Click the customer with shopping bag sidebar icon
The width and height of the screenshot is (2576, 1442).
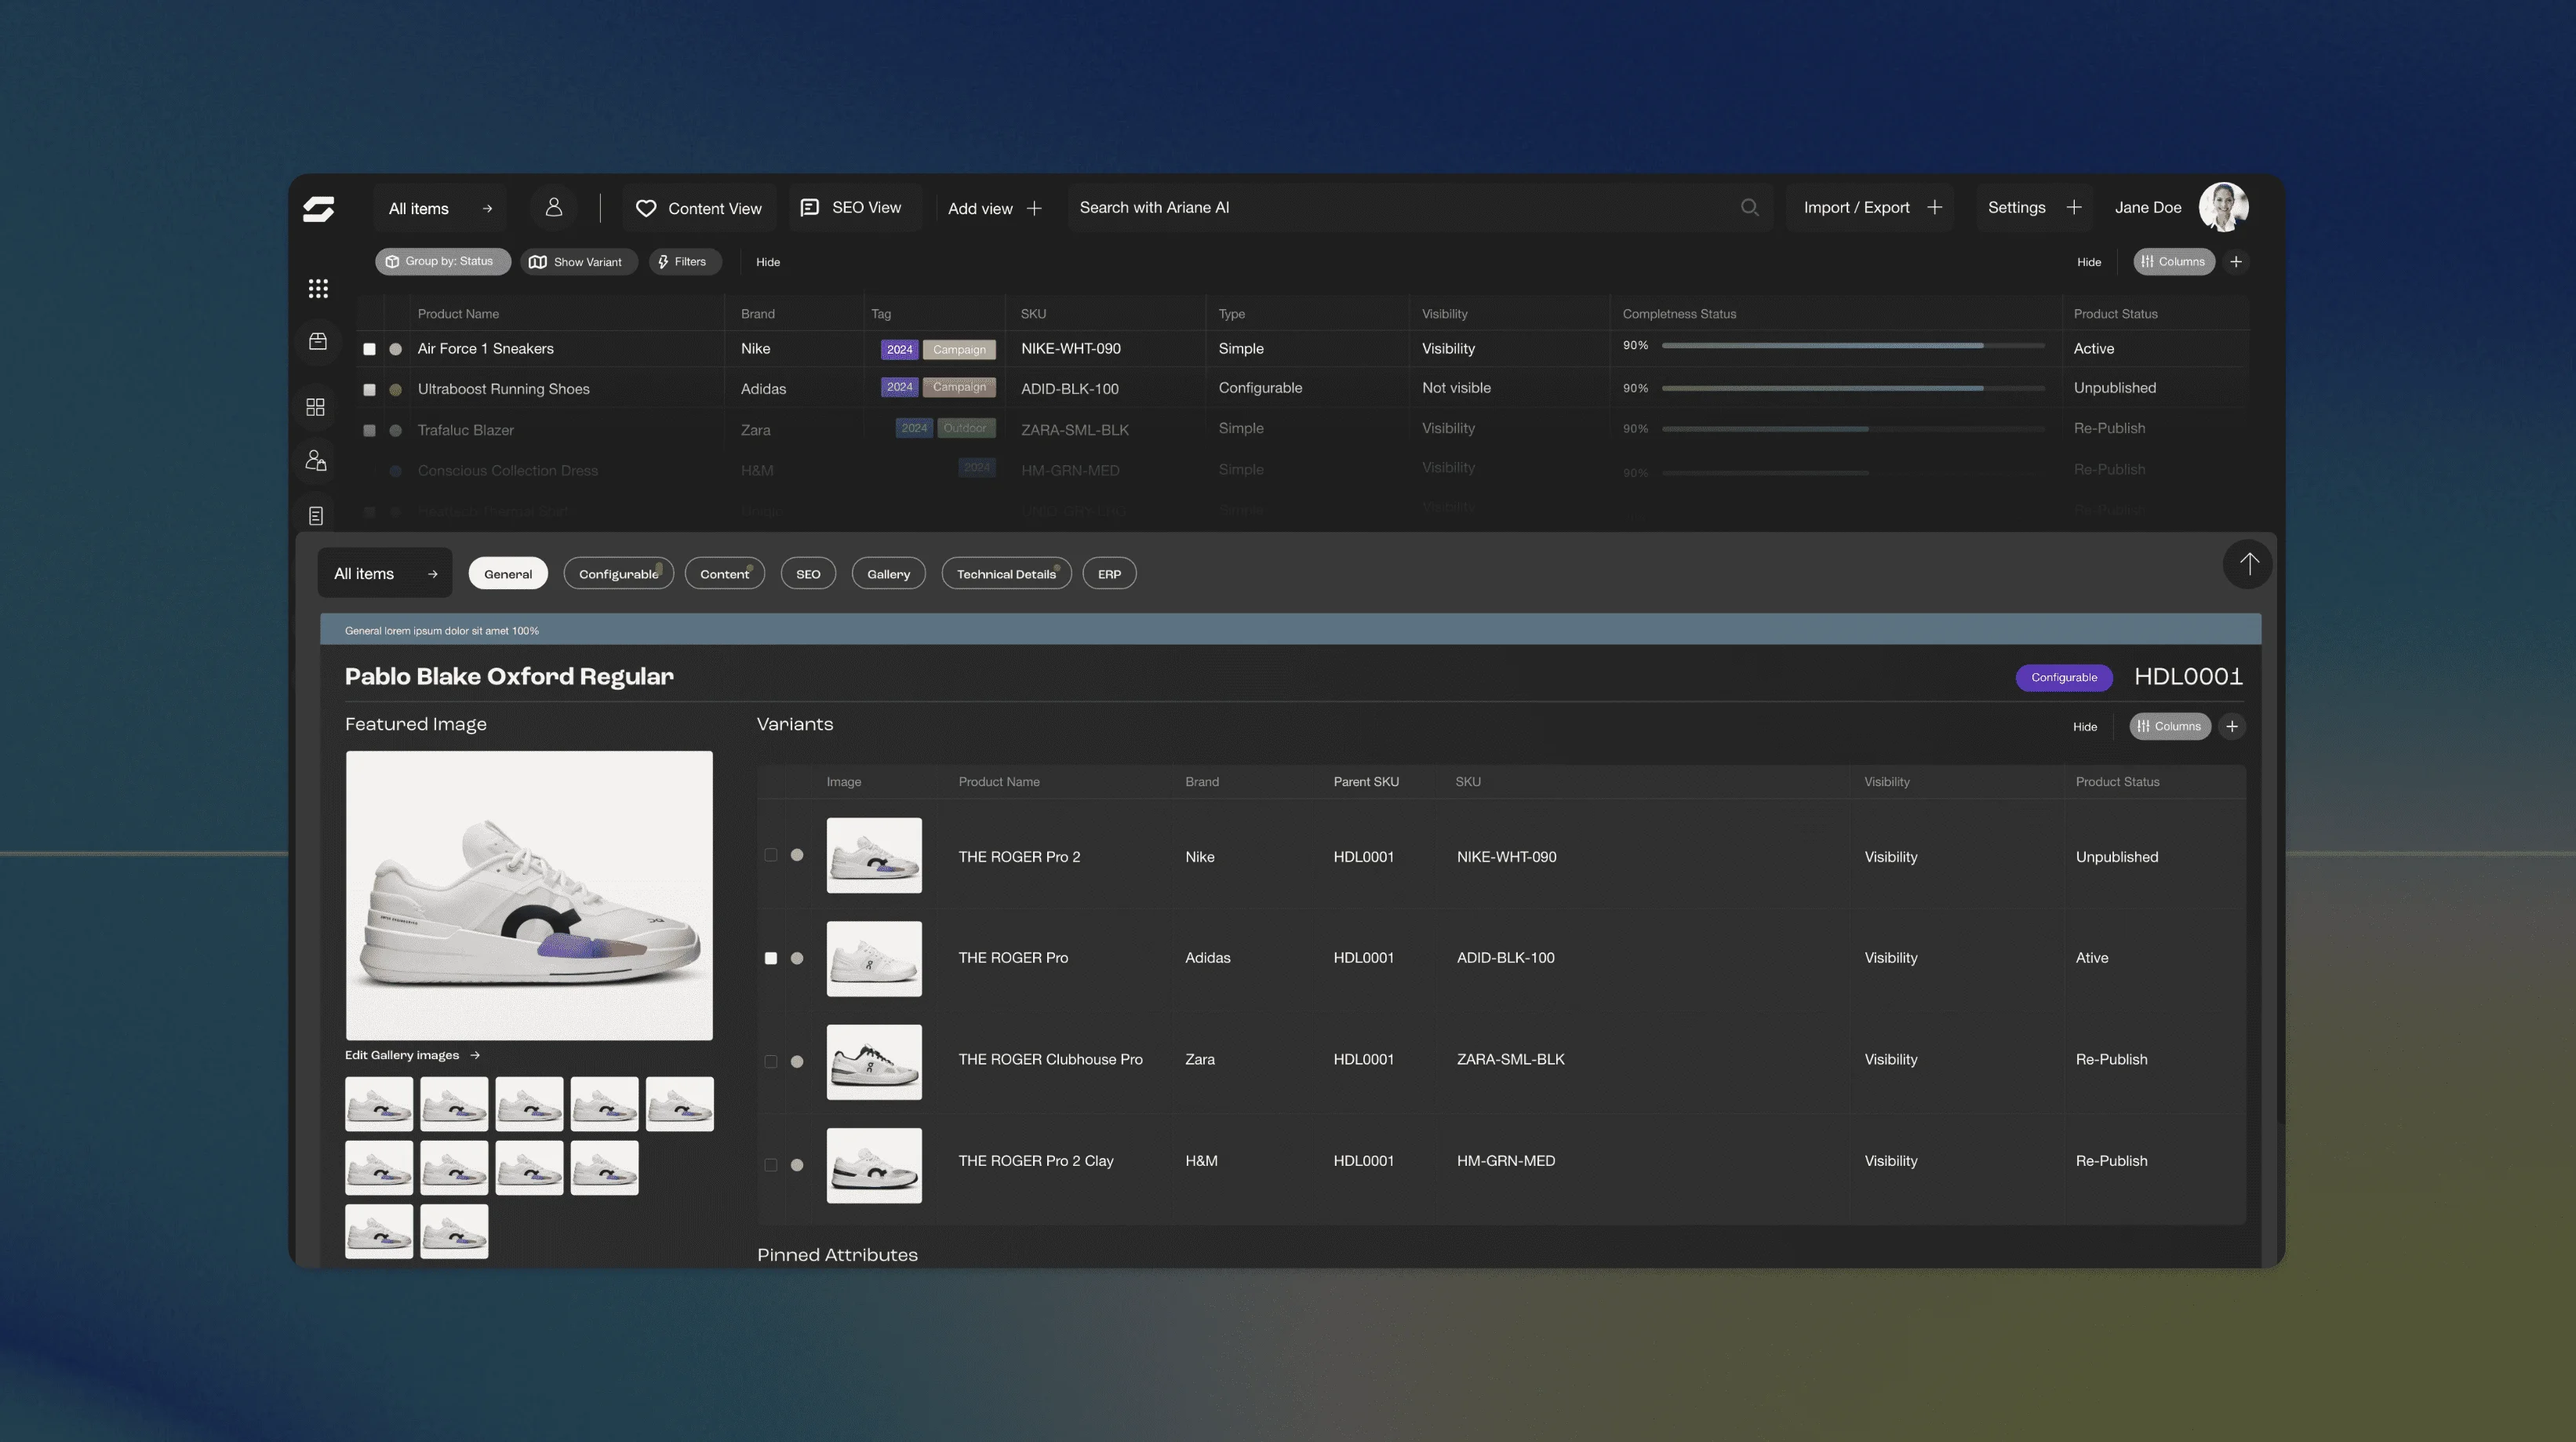316,459
